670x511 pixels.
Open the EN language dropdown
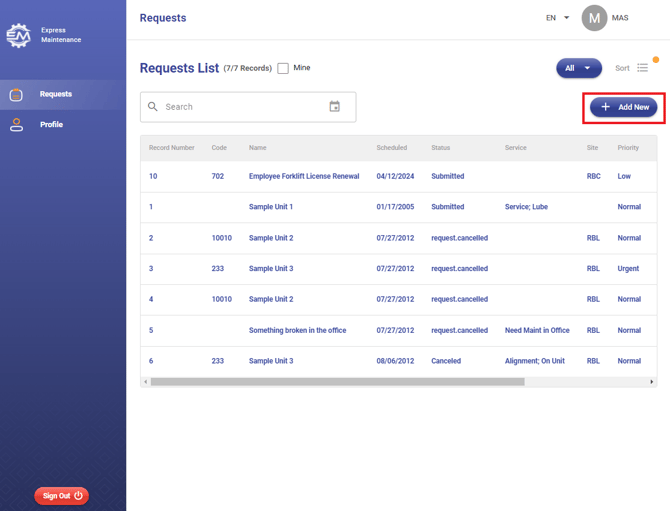[x=557, y=18]
